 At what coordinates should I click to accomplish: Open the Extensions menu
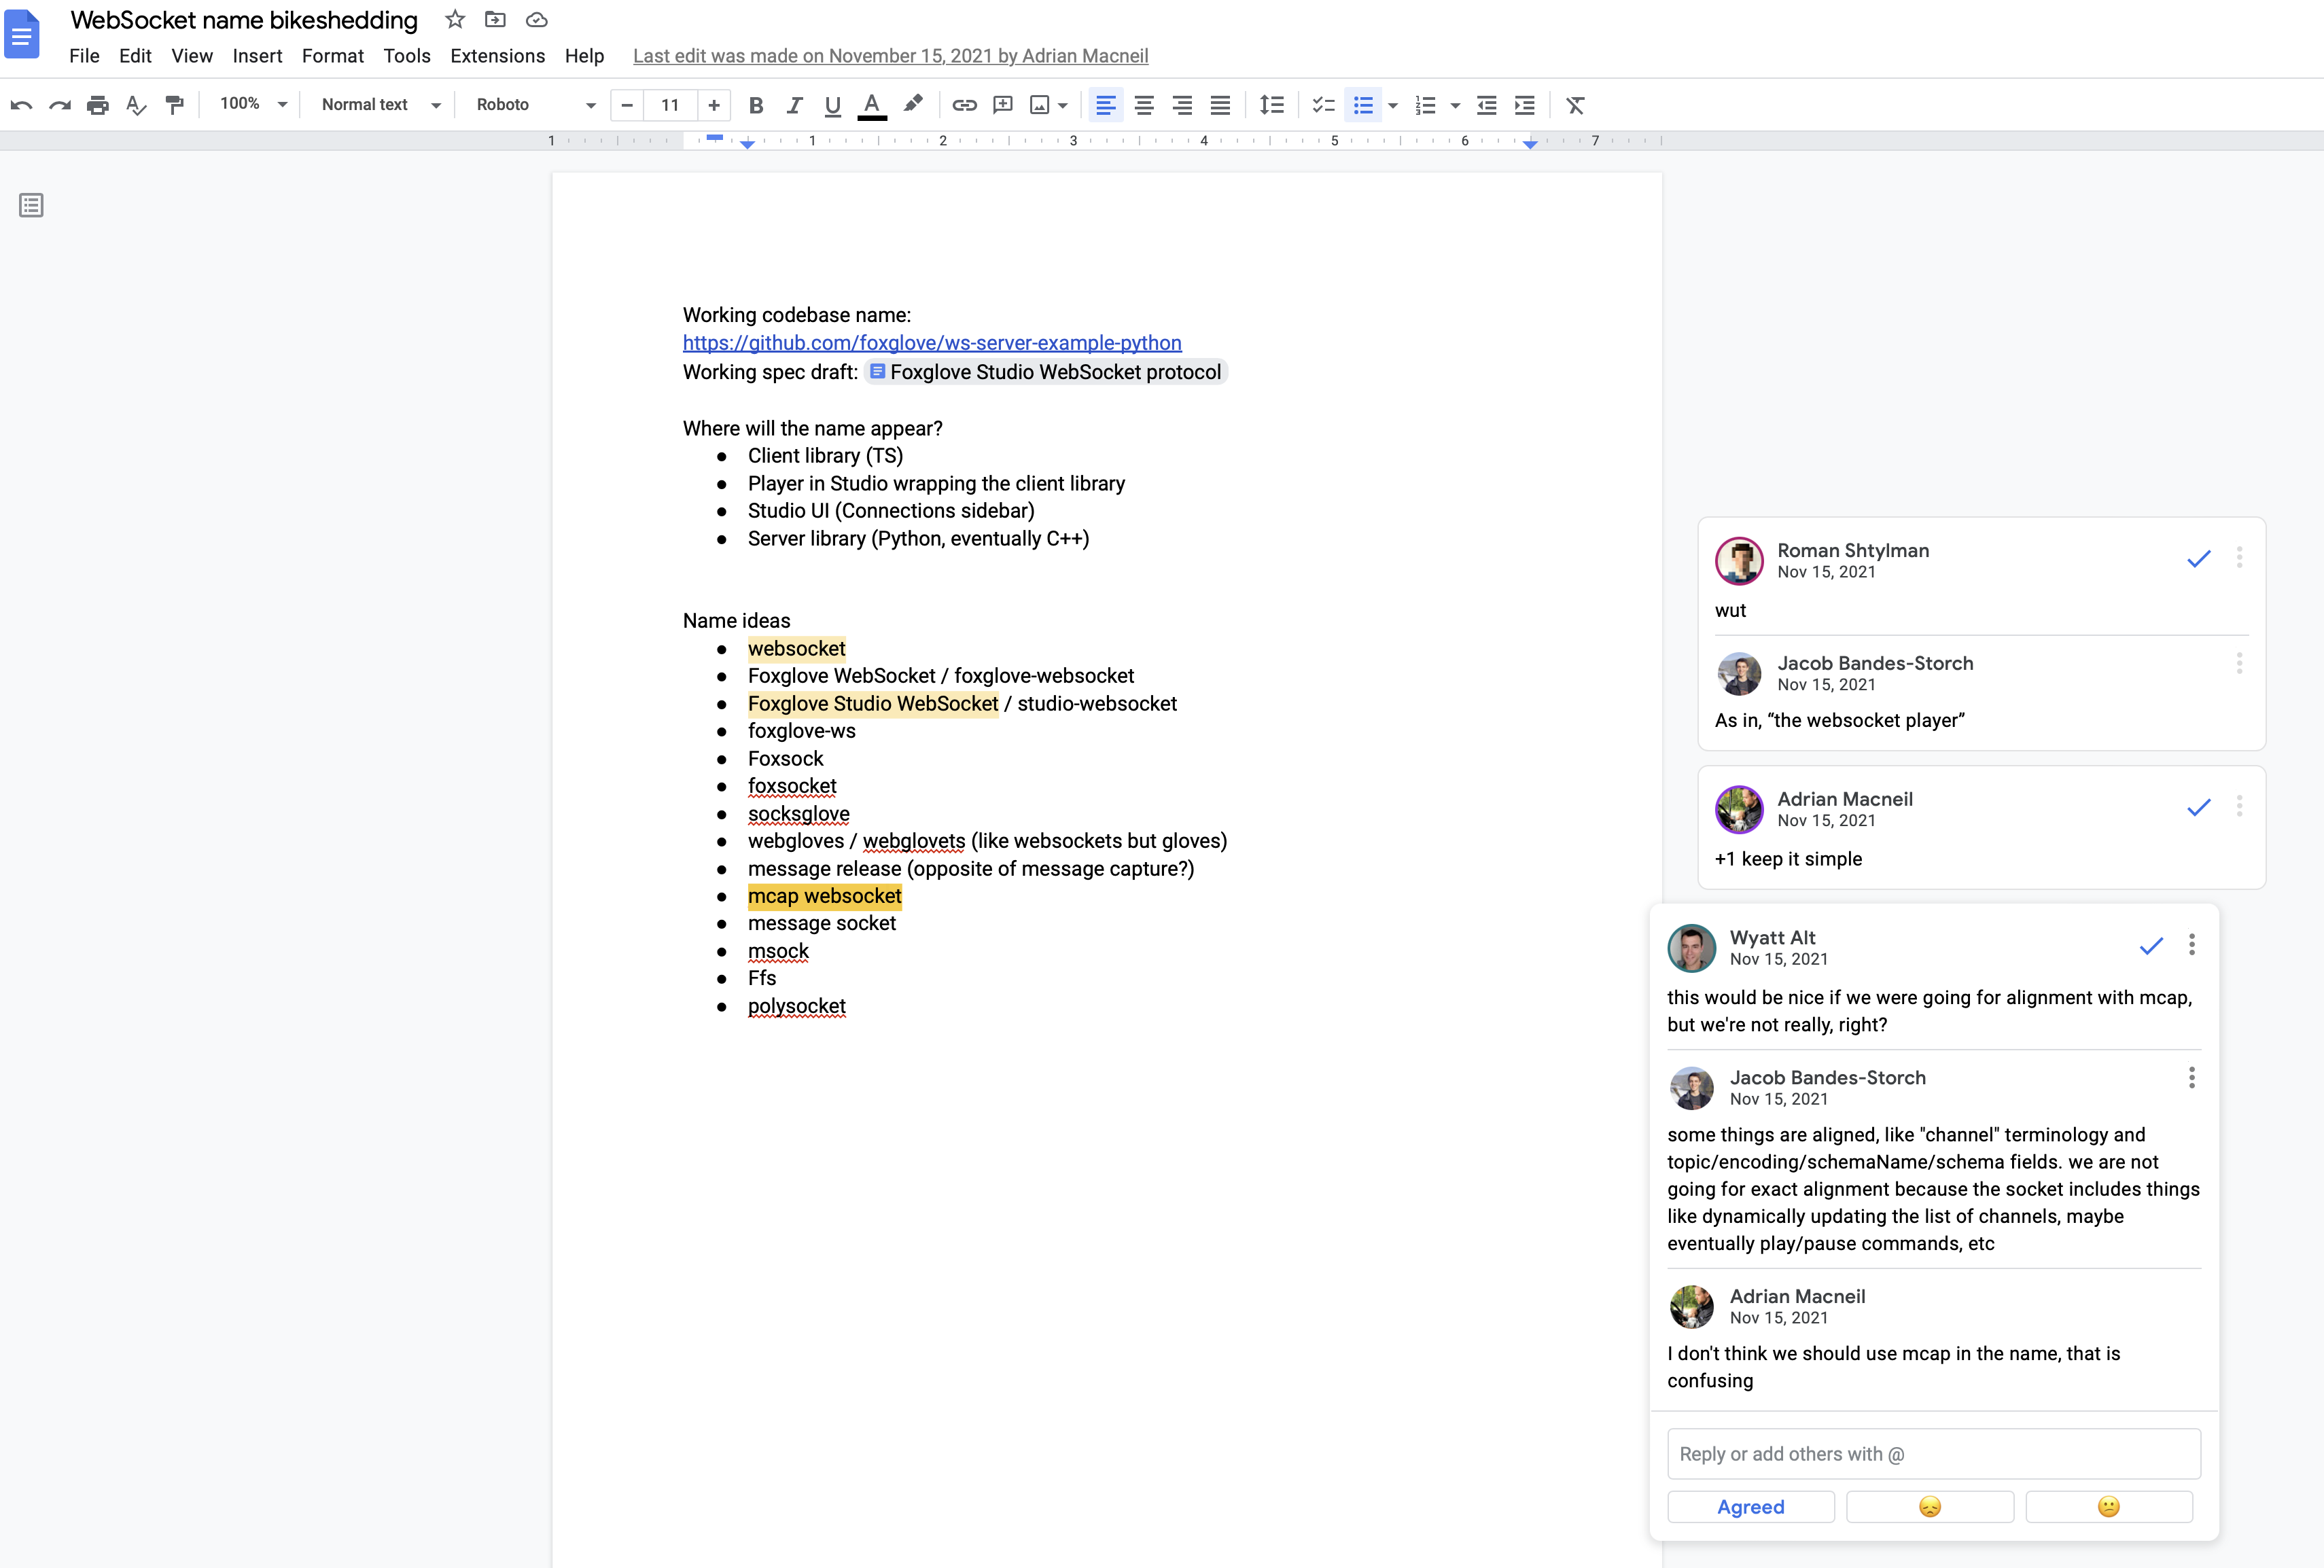(497, 56)
